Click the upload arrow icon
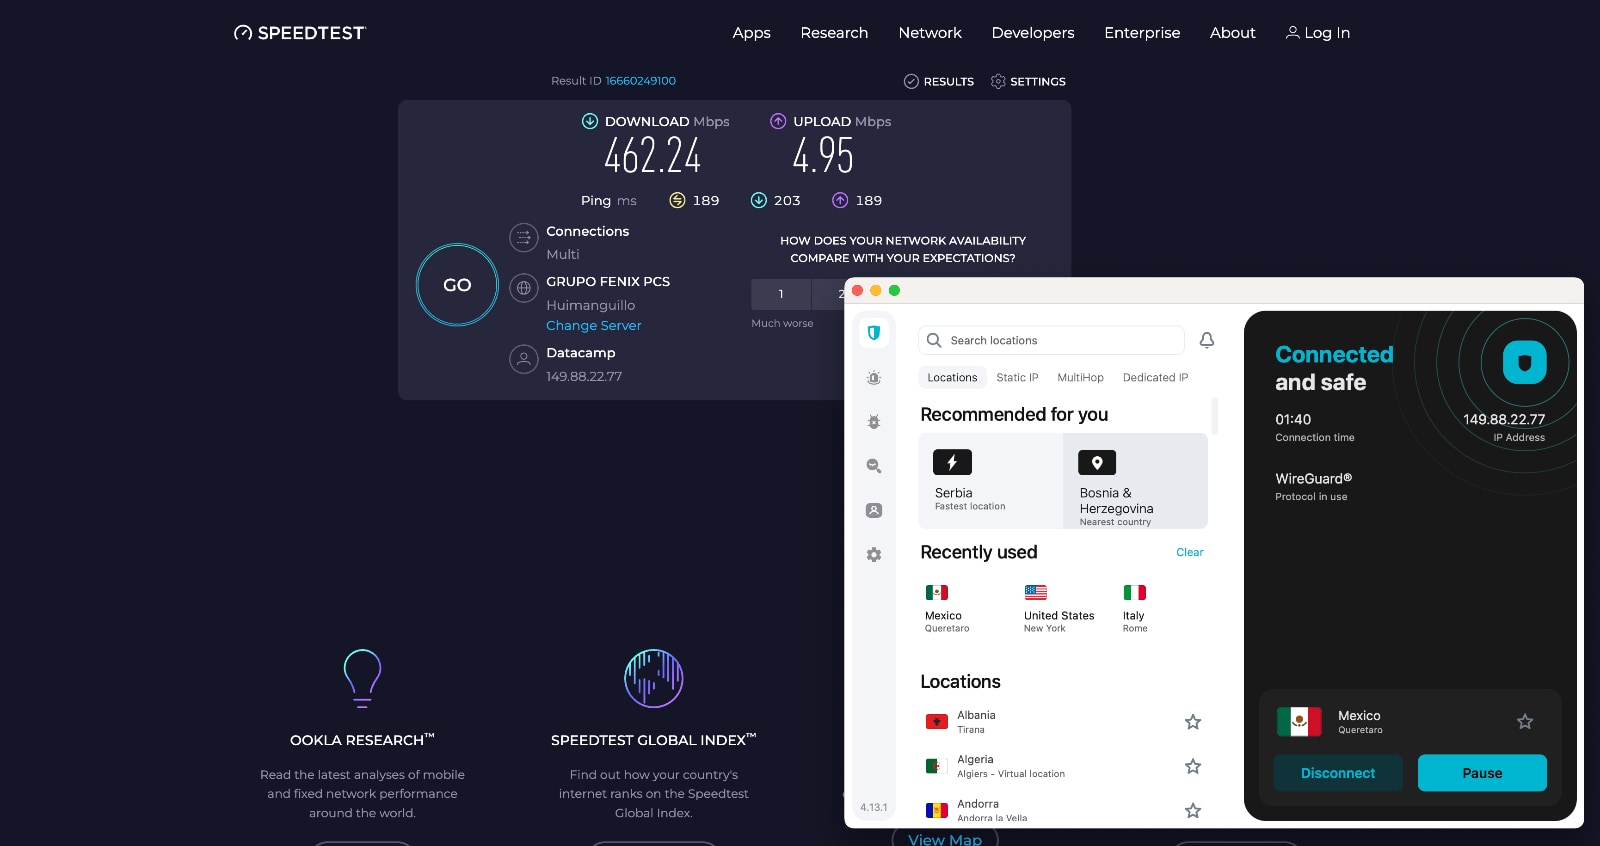Image resolution: width=1600 pixels, height=846 pixels. click(778, 121)
